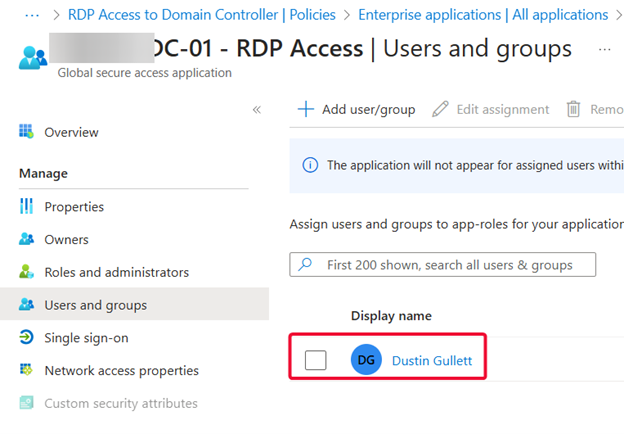This screenshot has width=624, height=434.
Task: Click Add user/group button
Action: tap(357, 109)
